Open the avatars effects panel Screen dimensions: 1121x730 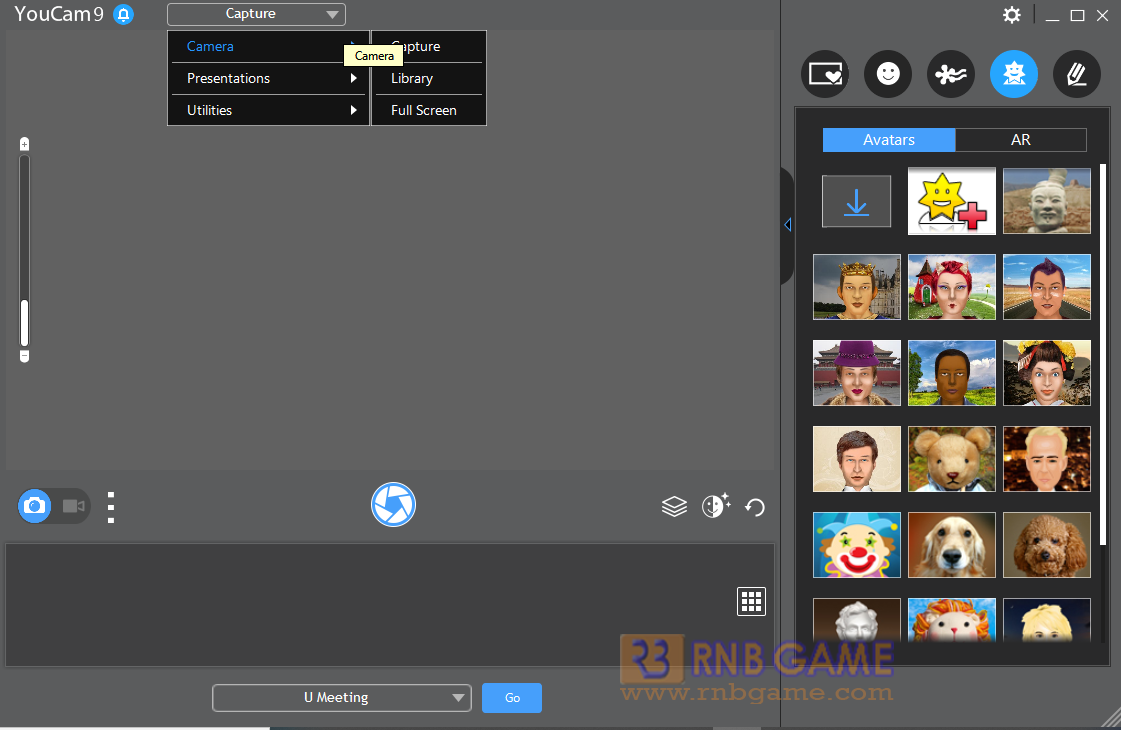click(1014, 74)
